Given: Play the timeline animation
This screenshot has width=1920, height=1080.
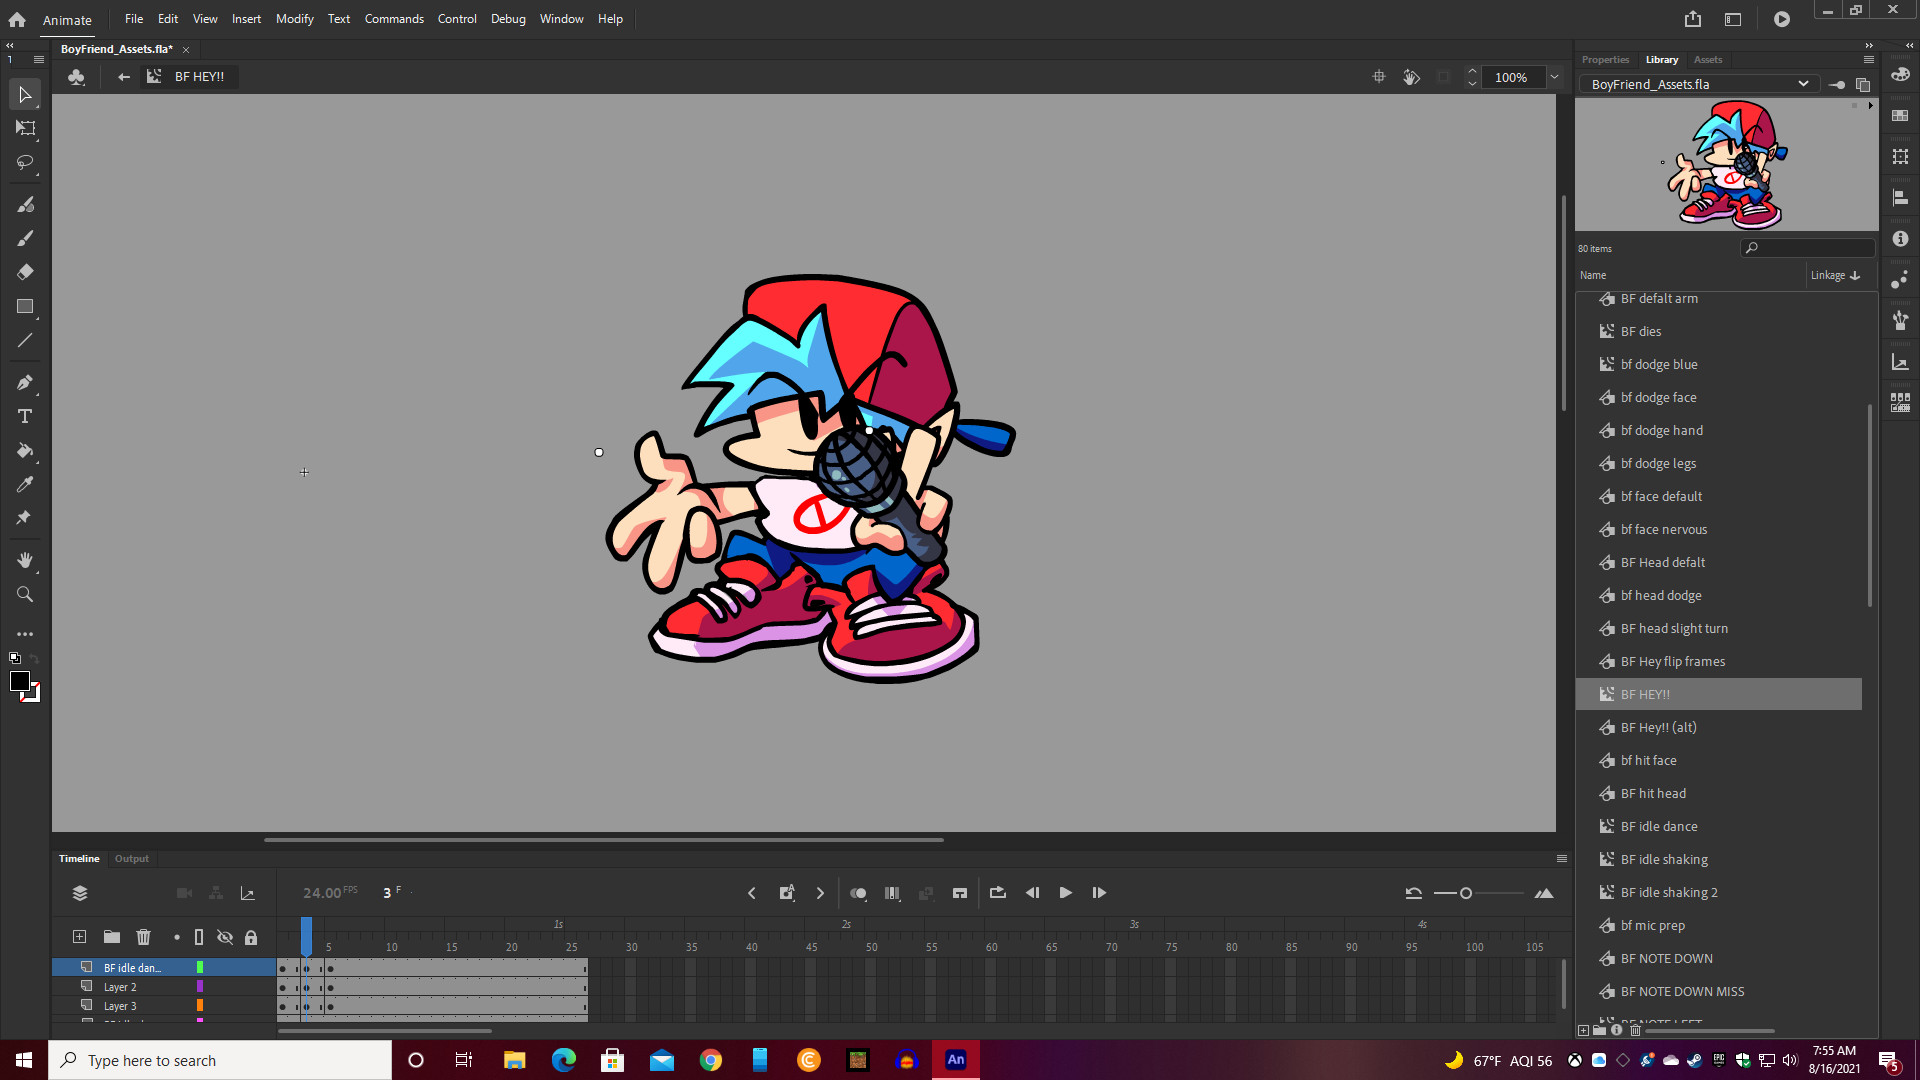Looking at the screenshot, I should [1065, 893].
